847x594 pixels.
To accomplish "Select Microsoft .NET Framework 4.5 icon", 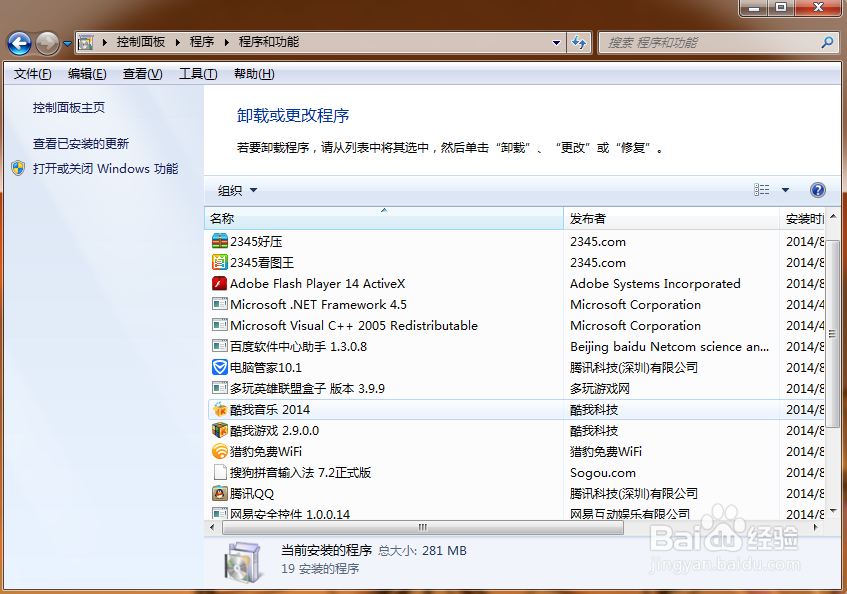I will pos(220,304).
